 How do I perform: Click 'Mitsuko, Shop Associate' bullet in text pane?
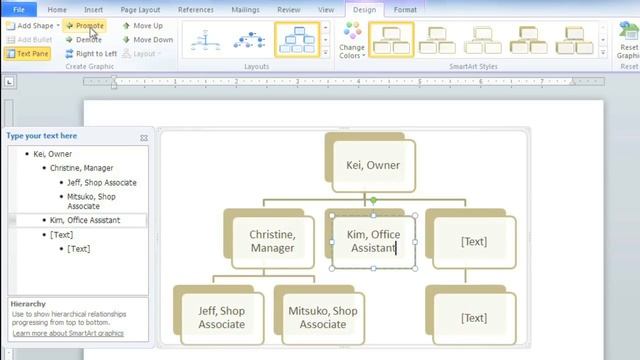click(x=91, y=201)
